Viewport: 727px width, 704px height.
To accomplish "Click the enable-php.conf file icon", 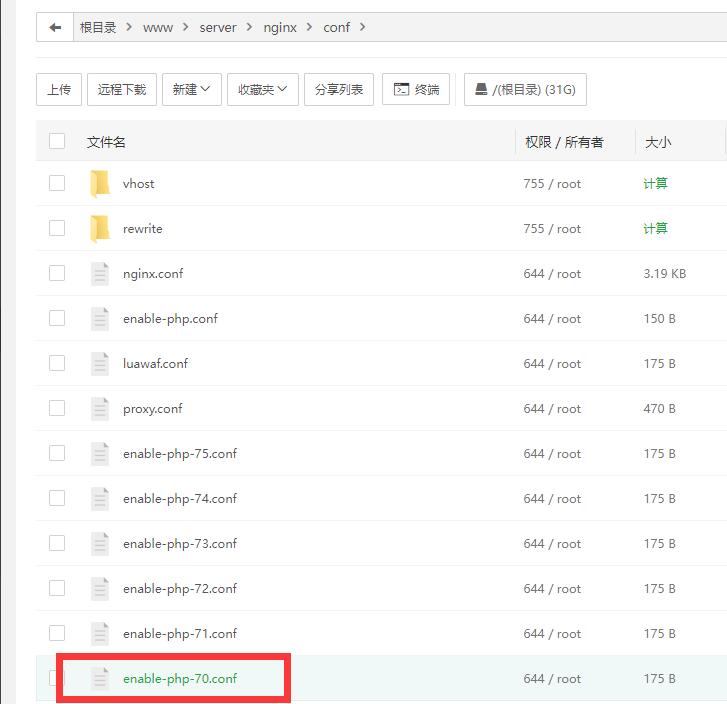I will pos(100,319).
